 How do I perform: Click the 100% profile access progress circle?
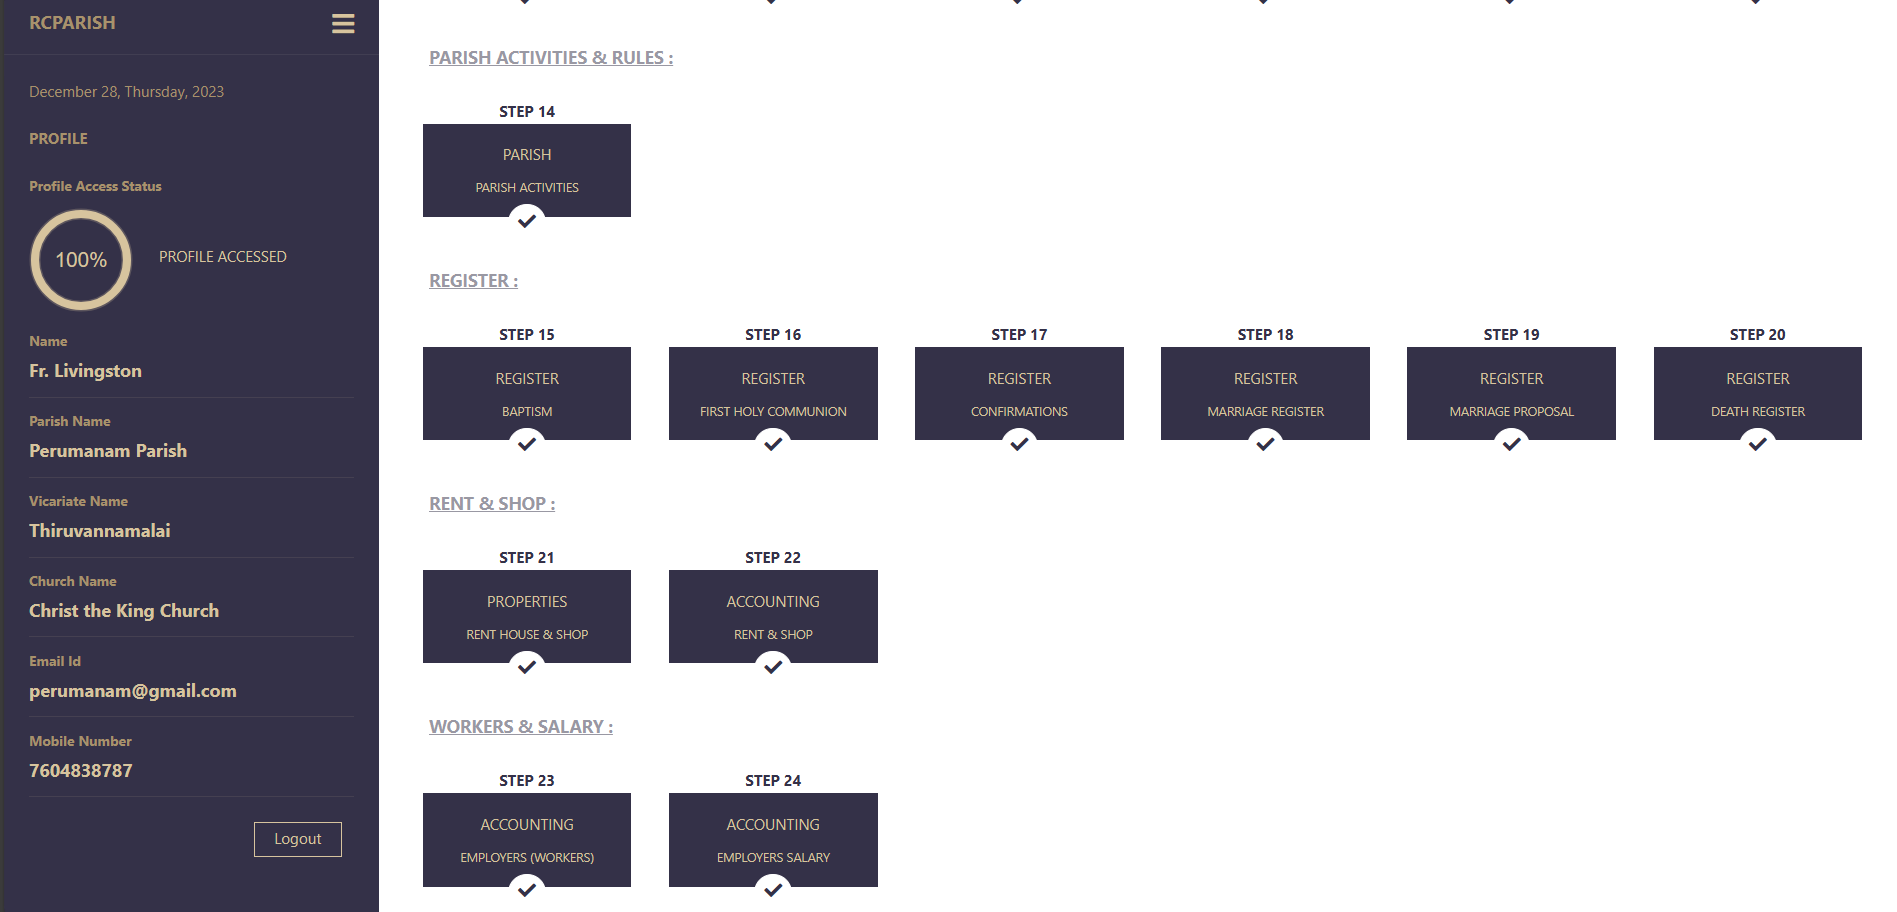point(81,260)
